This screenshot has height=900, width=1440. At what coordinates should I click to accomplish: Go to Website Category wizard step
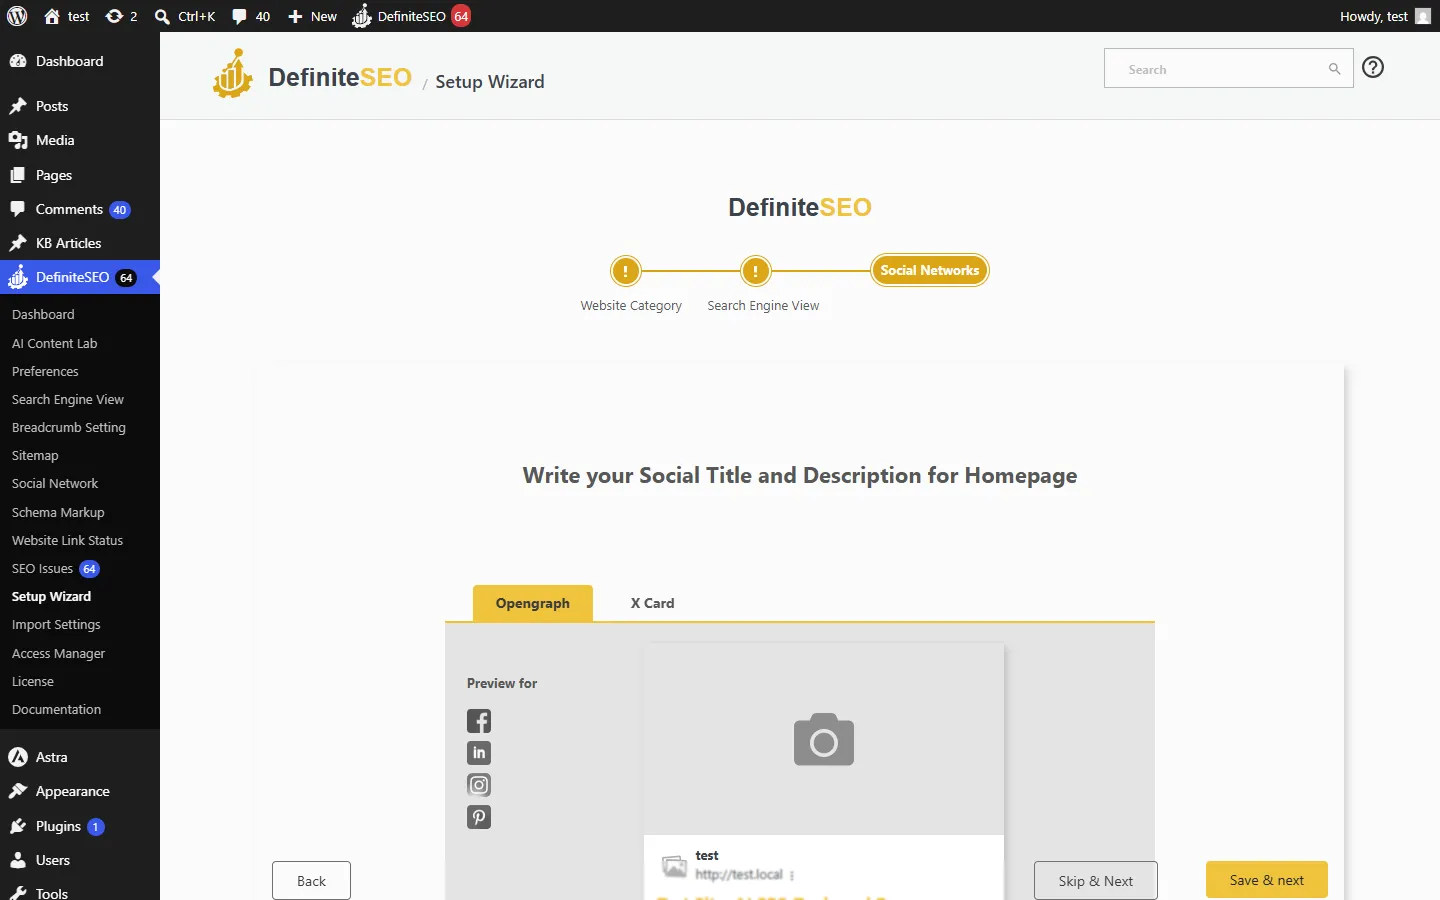(625, 270)
